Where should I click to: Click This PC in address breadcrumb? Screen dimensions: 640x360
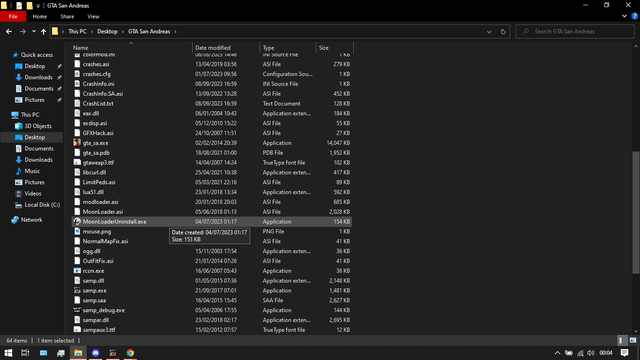point(77,31)
